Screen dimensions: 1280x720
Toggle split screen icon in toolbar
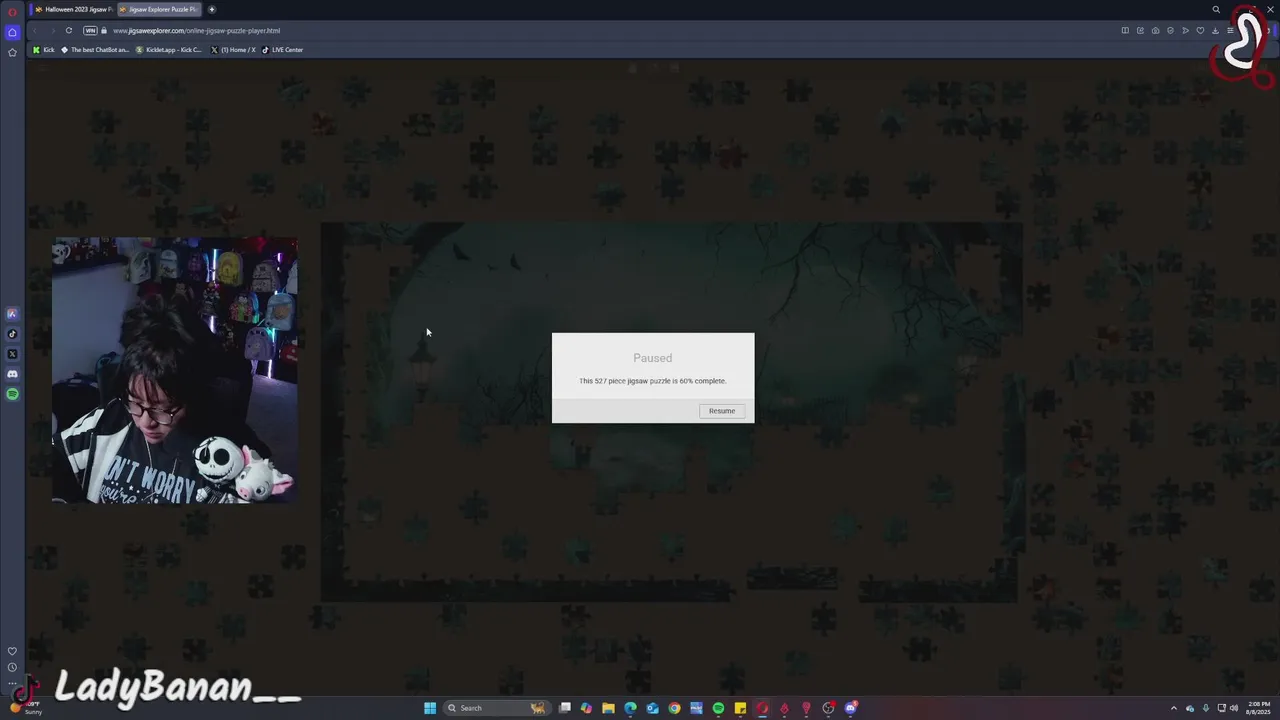click(1125, 30)
